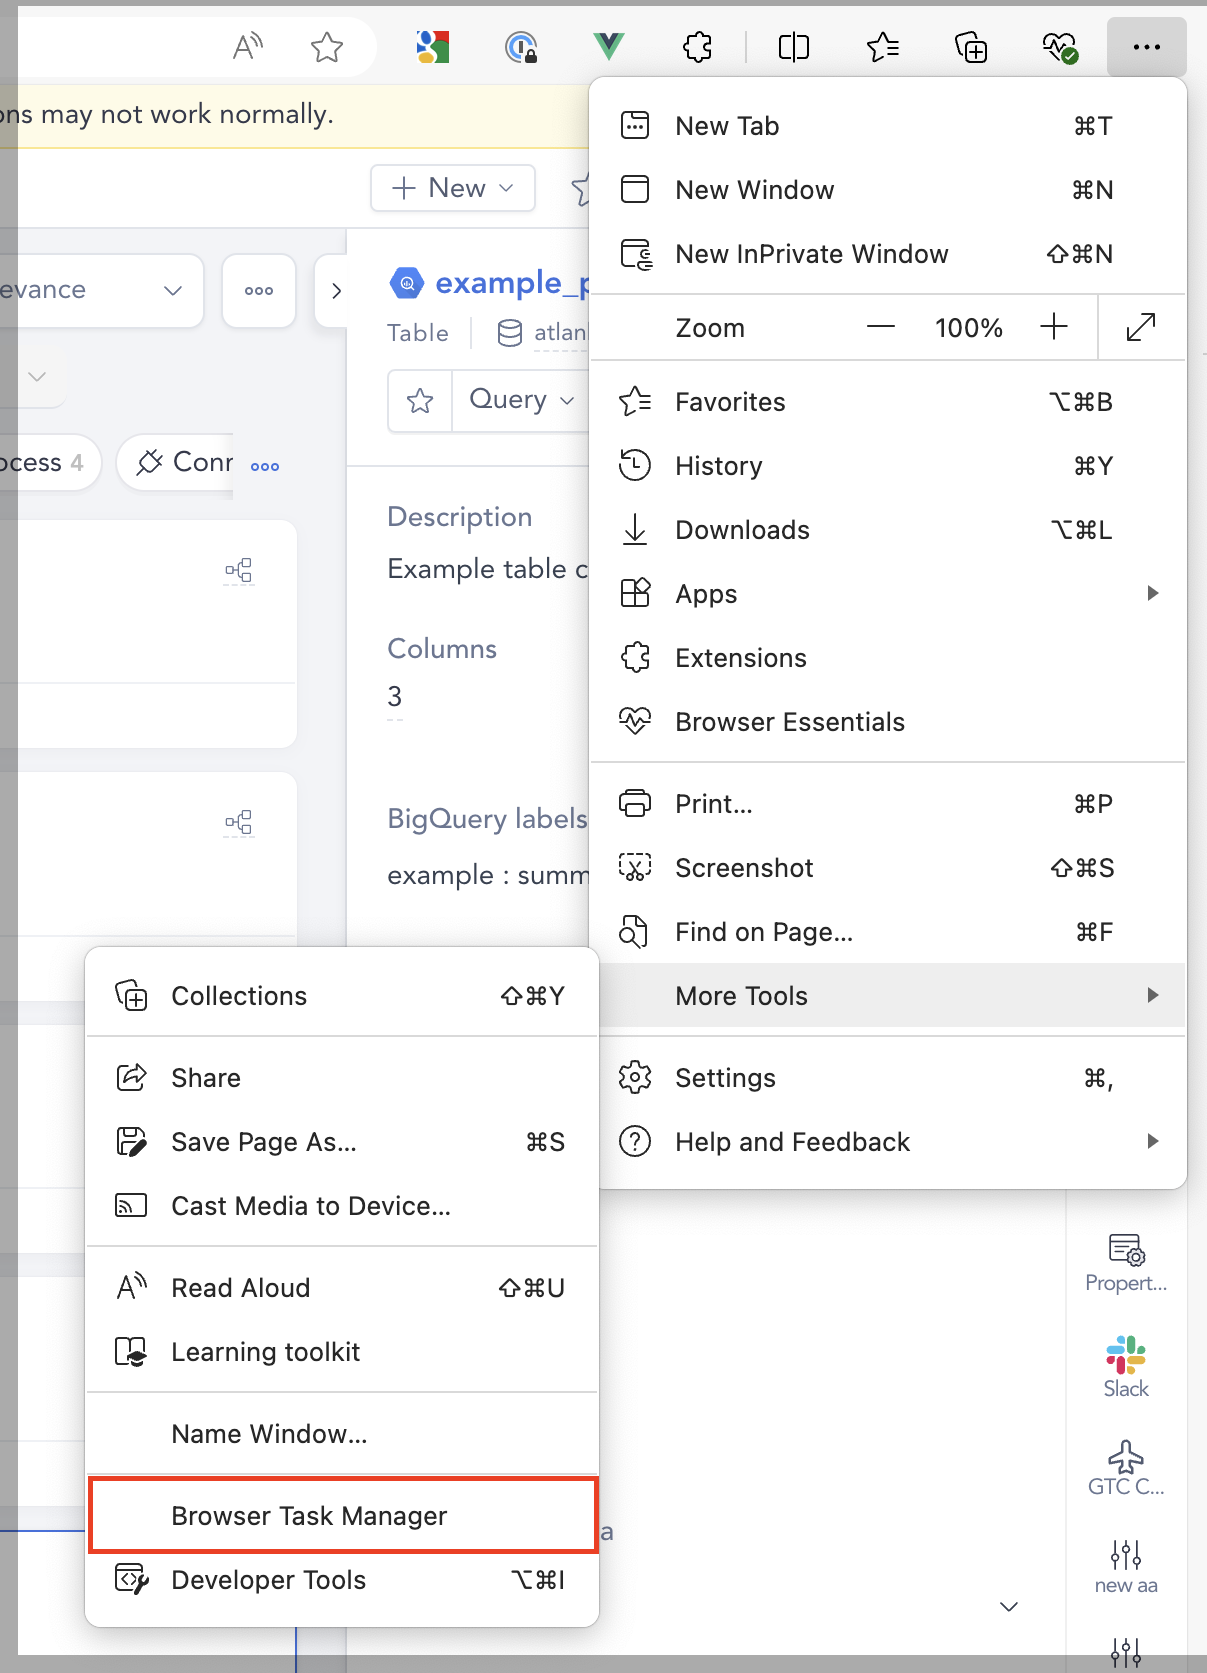Open the New dropdown button

453,188
